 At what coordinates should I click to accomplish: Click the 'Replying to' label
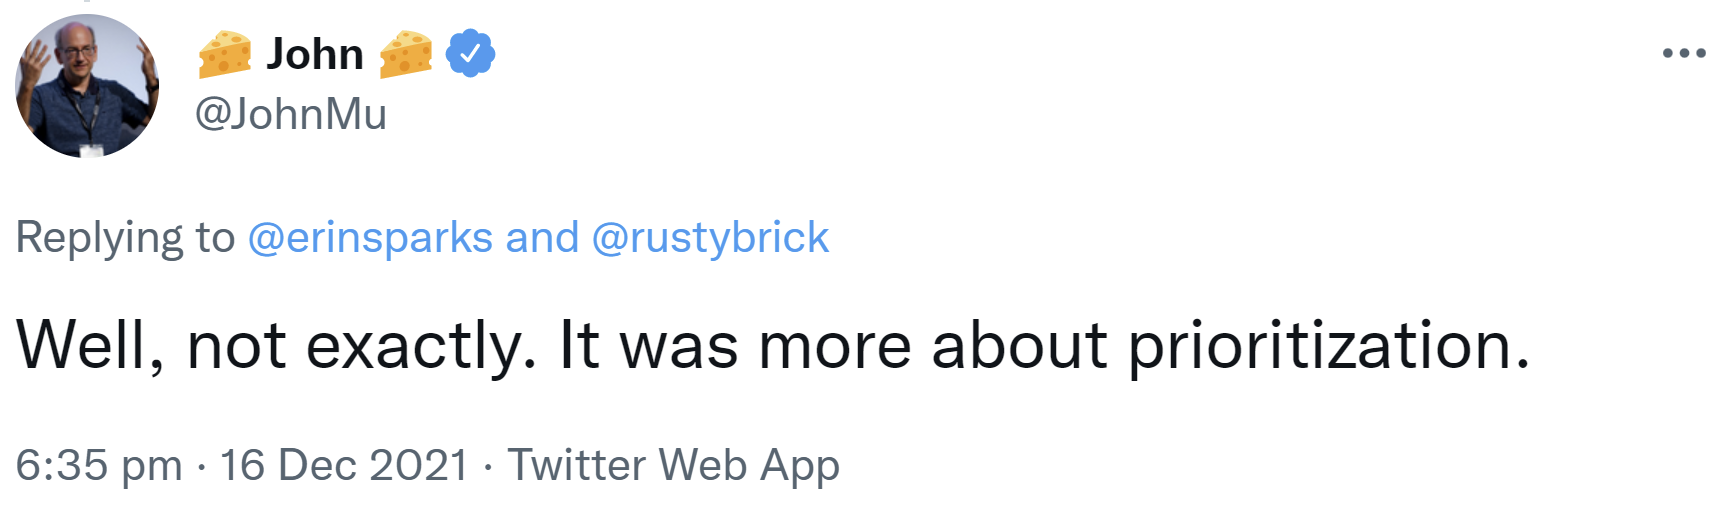tap(125, 238)
